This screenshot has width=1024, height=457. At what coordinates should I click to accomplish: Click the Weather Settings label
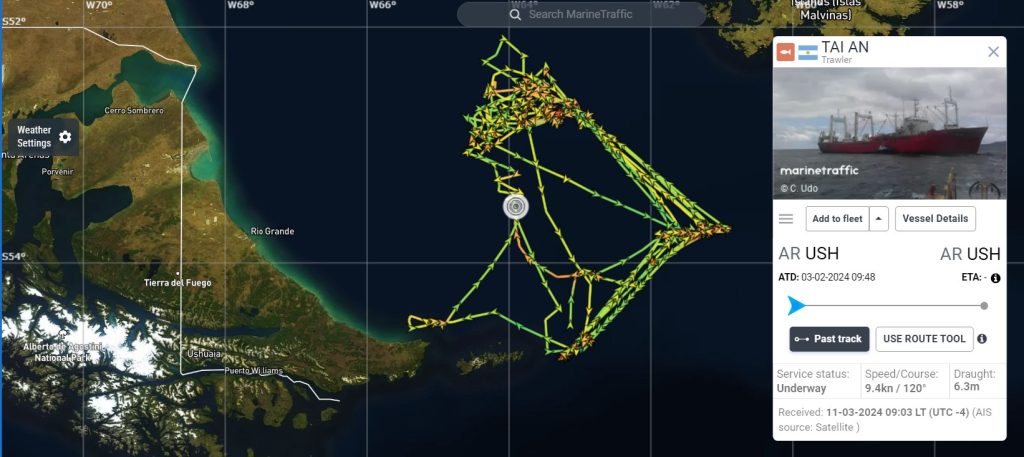pyautogui.click(x=34, y=136)
